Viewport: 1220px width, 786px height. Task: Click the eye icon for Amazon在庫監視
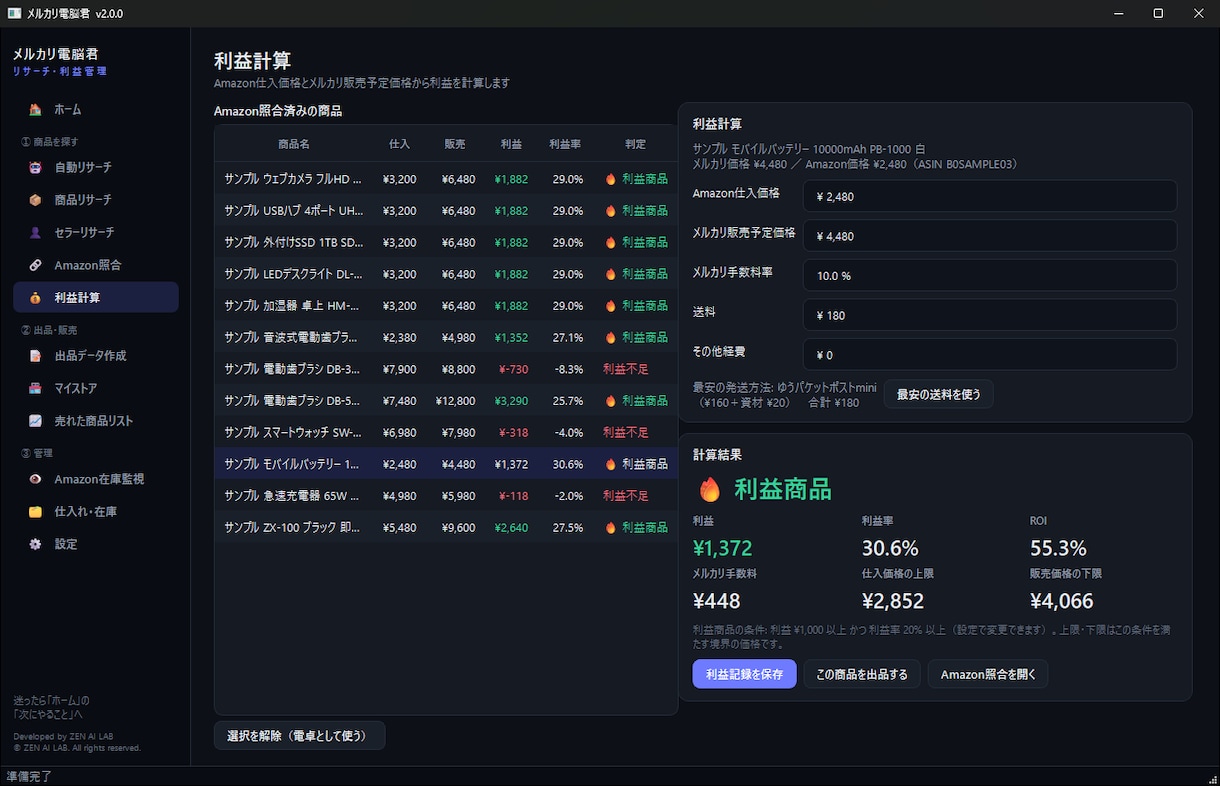[x=35, y=479]
